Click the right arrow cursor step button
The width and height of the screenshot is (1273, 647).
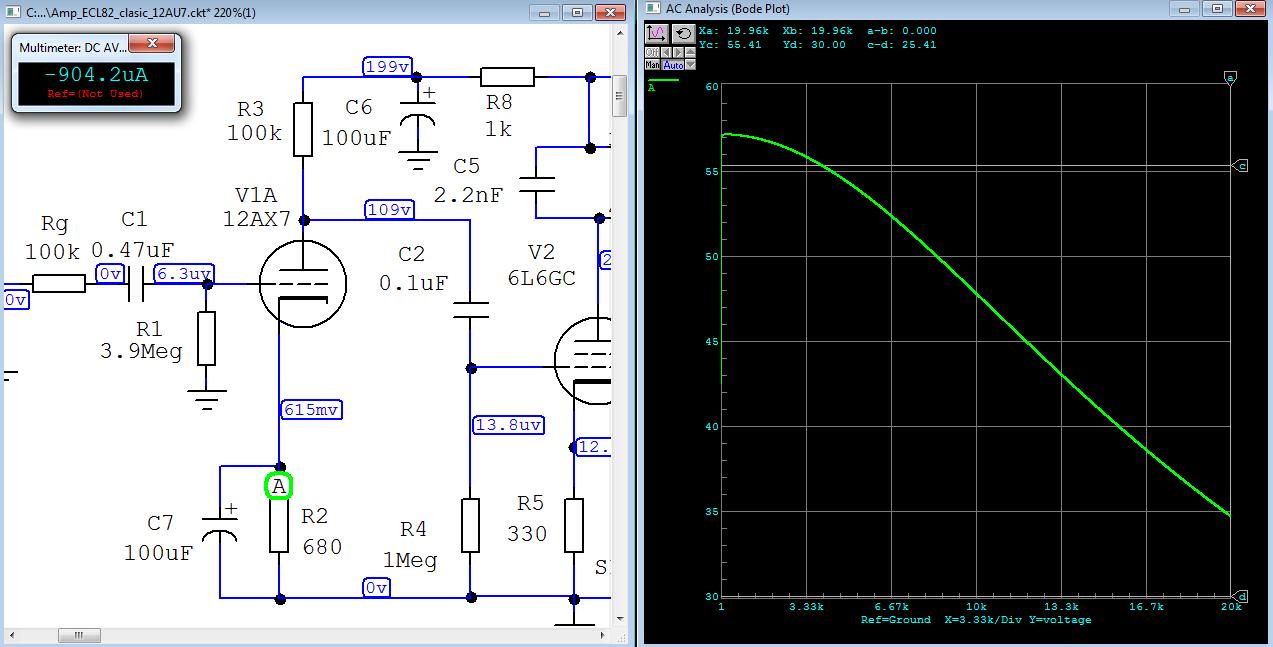(x=678, y=52)
